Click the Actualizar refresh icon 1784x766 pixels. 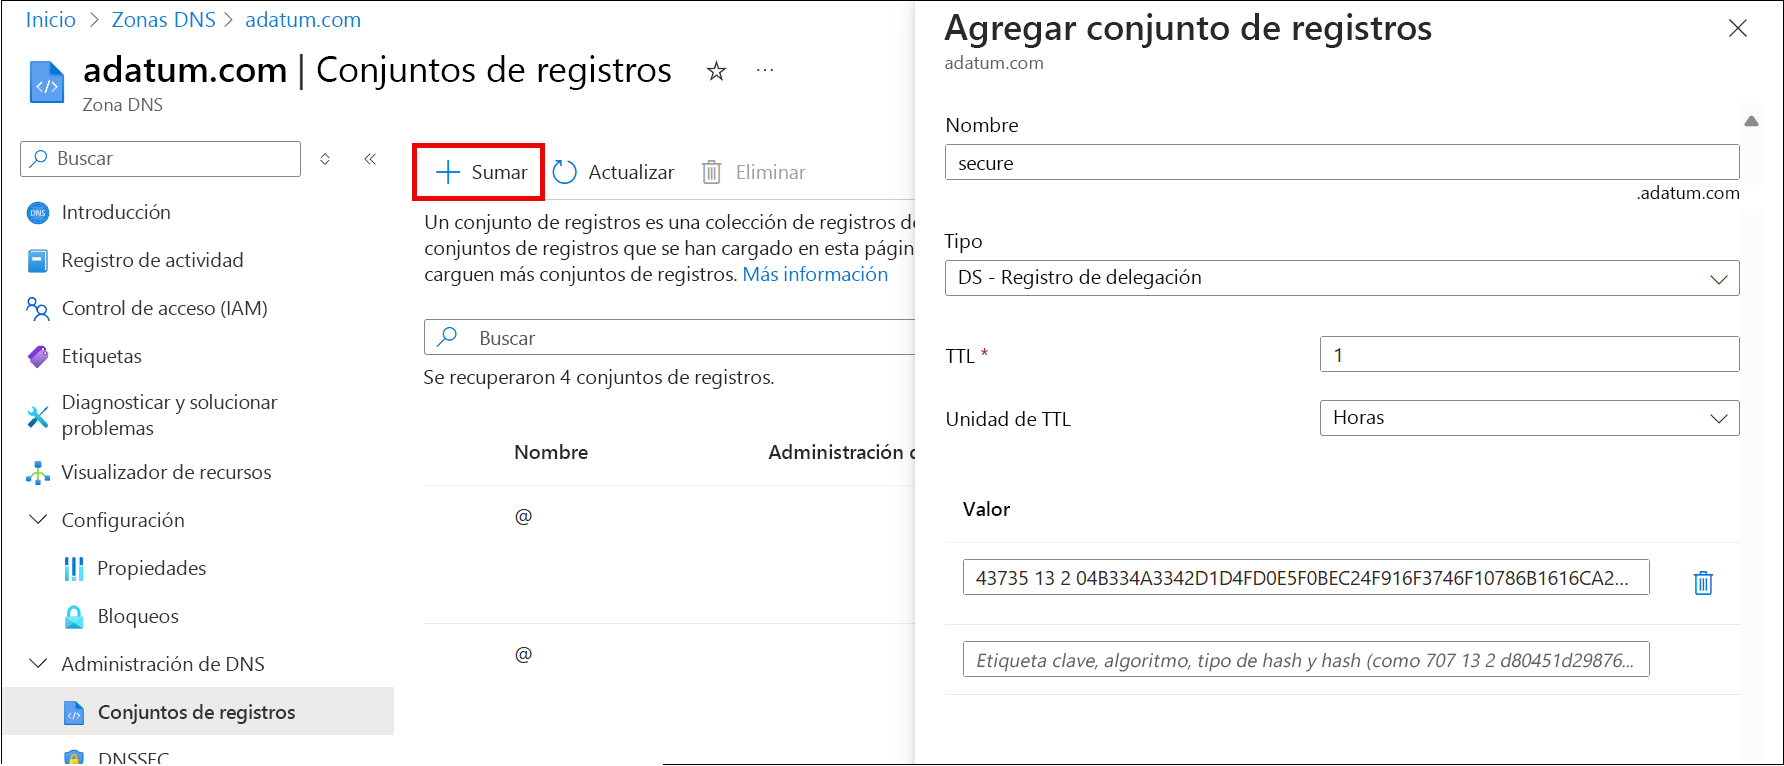click(565, 172)
